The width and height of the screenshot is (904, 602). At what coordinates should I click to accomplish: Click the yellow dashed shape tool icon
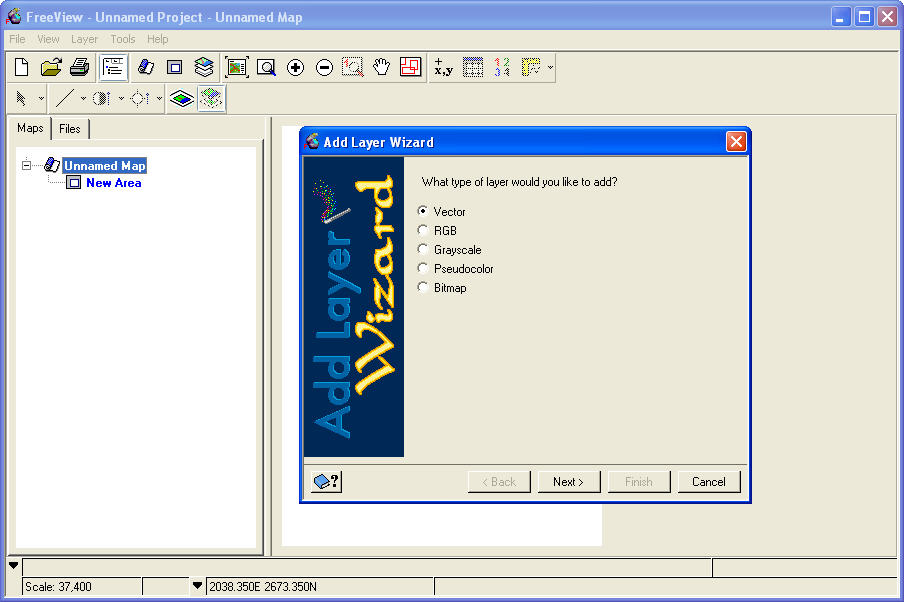click(531, 67)
